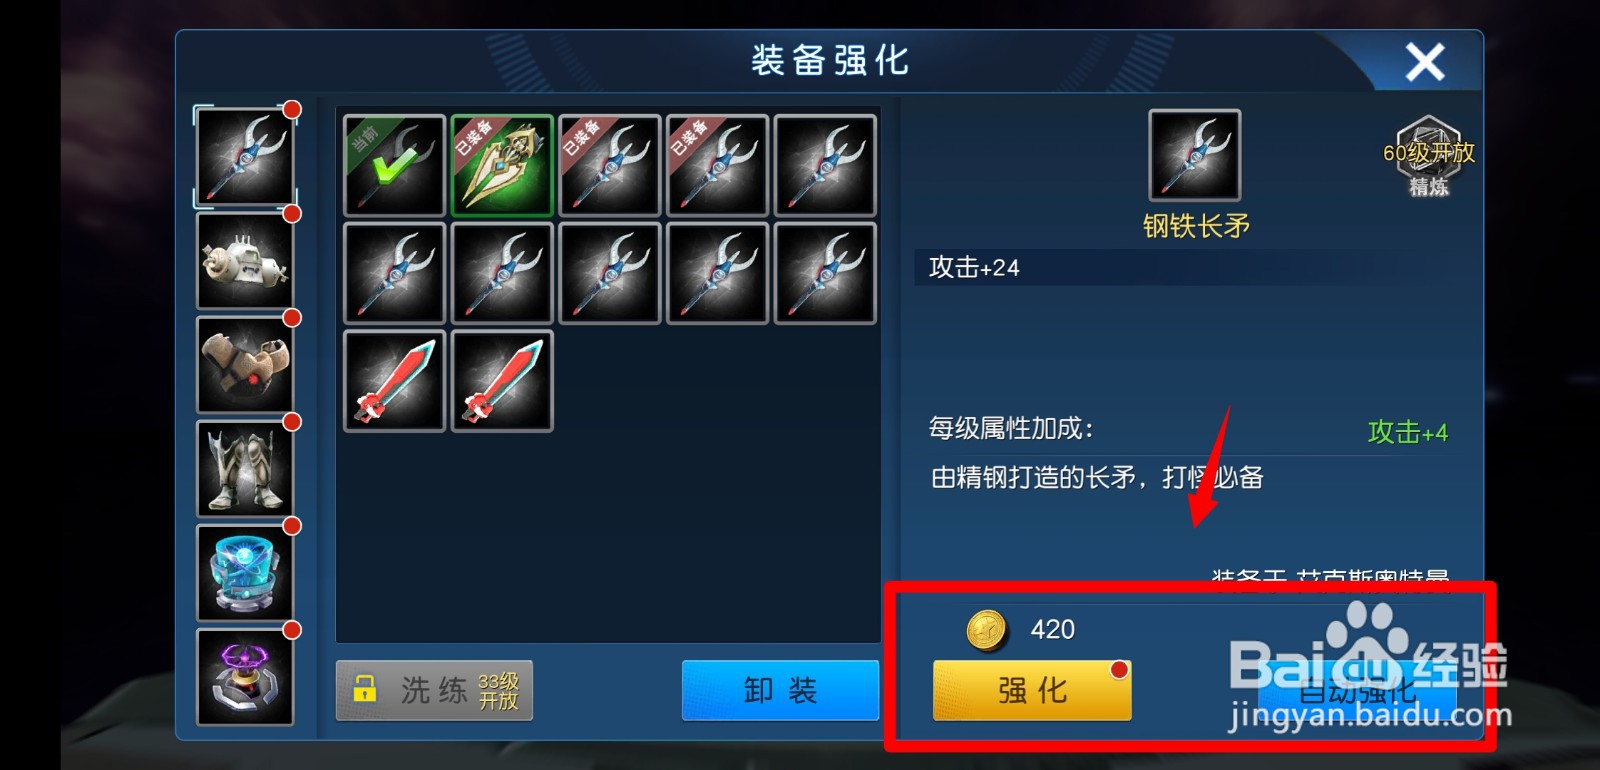Select the unequipped spear ending the first row

pos(825,165)
